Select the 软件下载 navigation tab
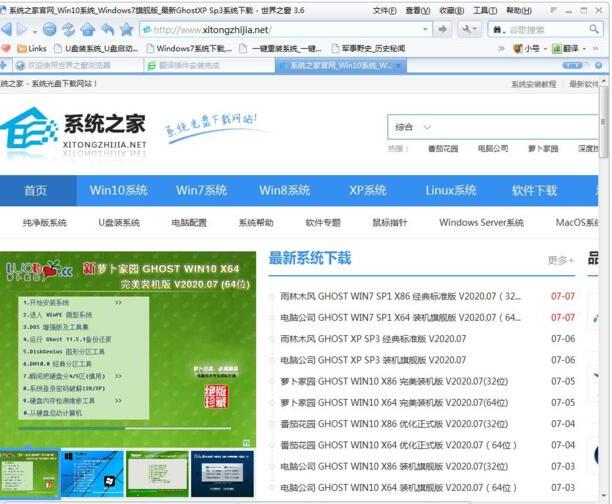Image resolution: width=612 pixels, height=504 pixels. 534,191
